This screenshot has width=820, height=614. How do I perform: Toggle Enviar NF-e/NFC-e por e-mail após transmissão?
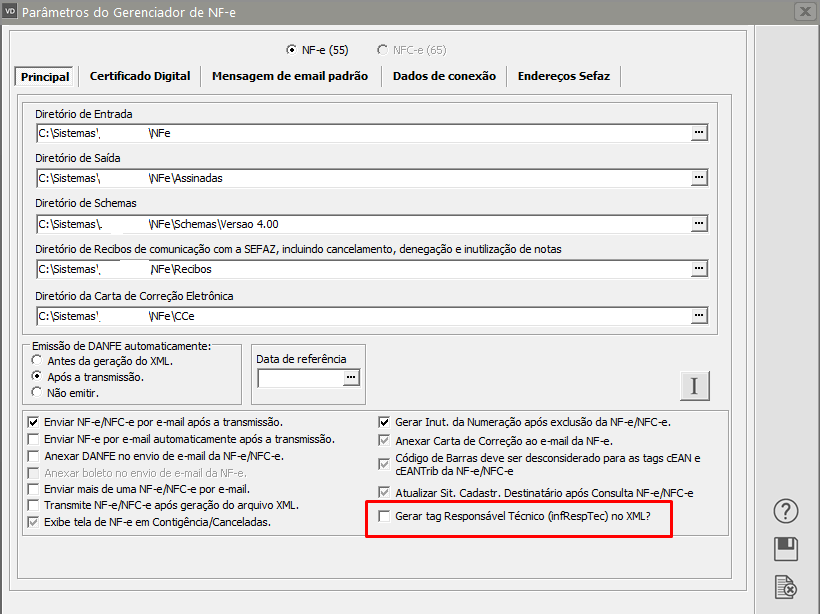pos(34,422)
